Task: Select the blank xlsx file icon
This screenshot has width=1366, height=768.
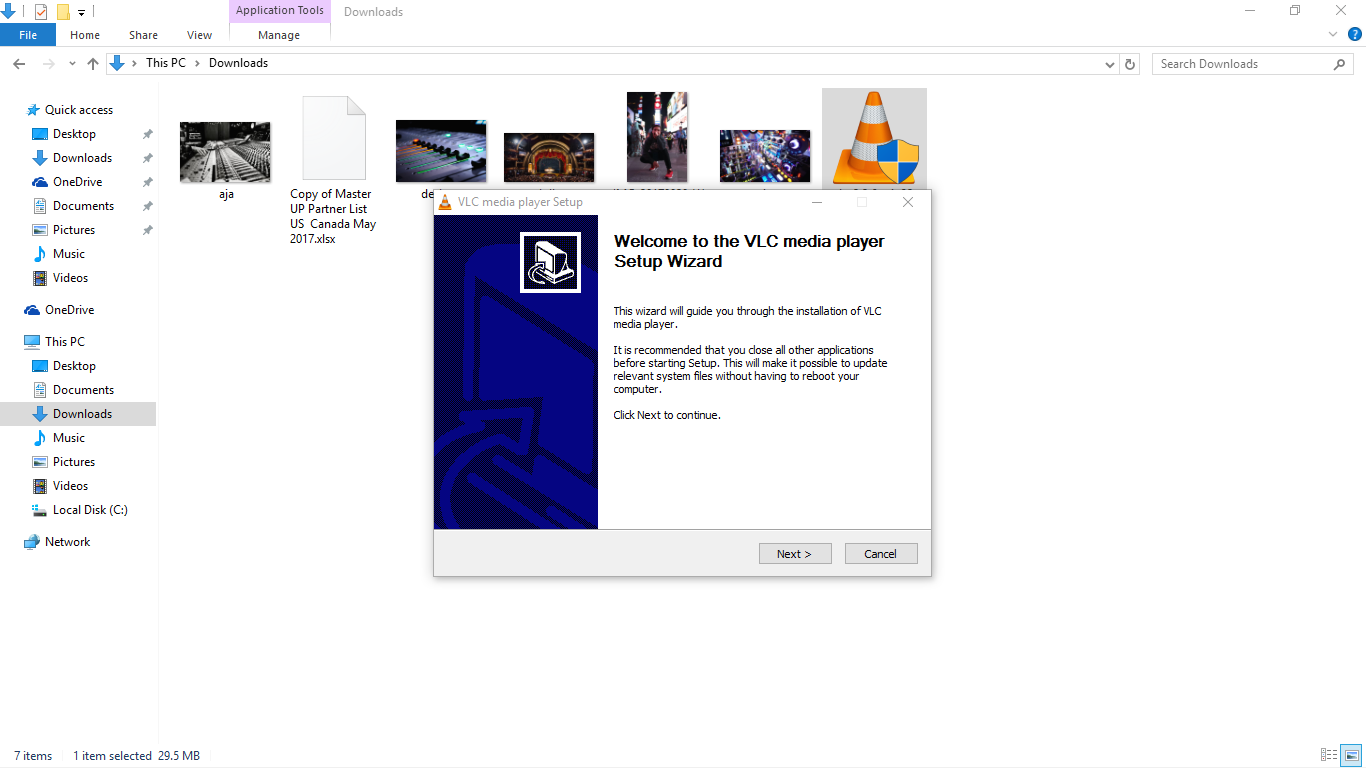Action: pos(334,138)
